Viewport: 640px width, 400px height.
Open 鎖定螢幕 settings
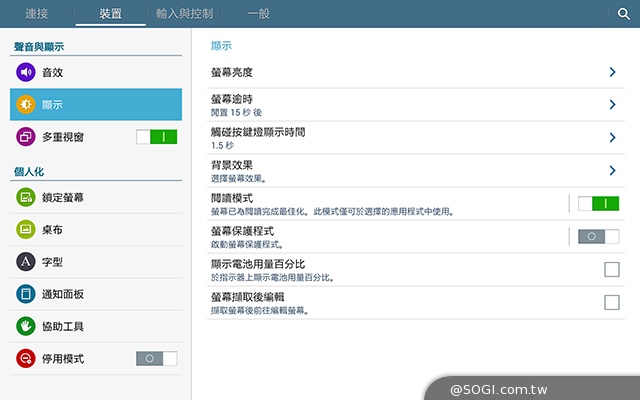[96, 198]
